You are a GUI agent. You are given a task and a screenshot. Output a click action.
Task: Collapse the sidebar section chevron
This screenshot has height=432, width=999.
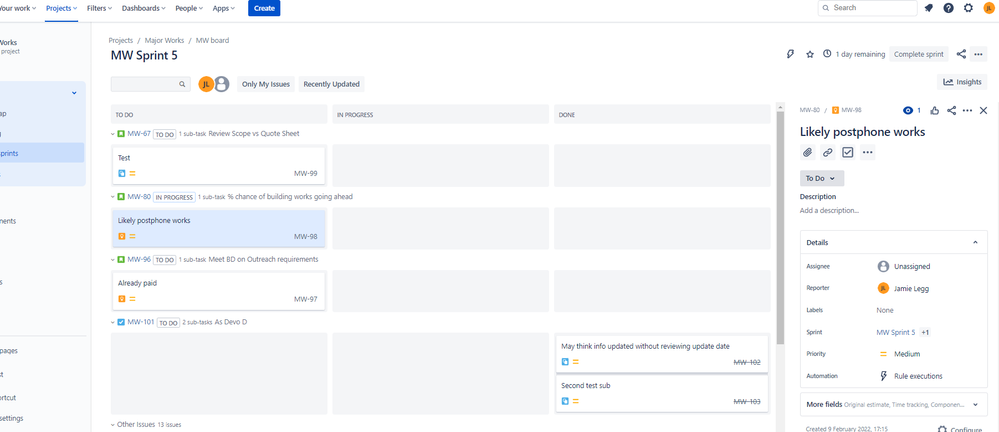pos(74,93)
